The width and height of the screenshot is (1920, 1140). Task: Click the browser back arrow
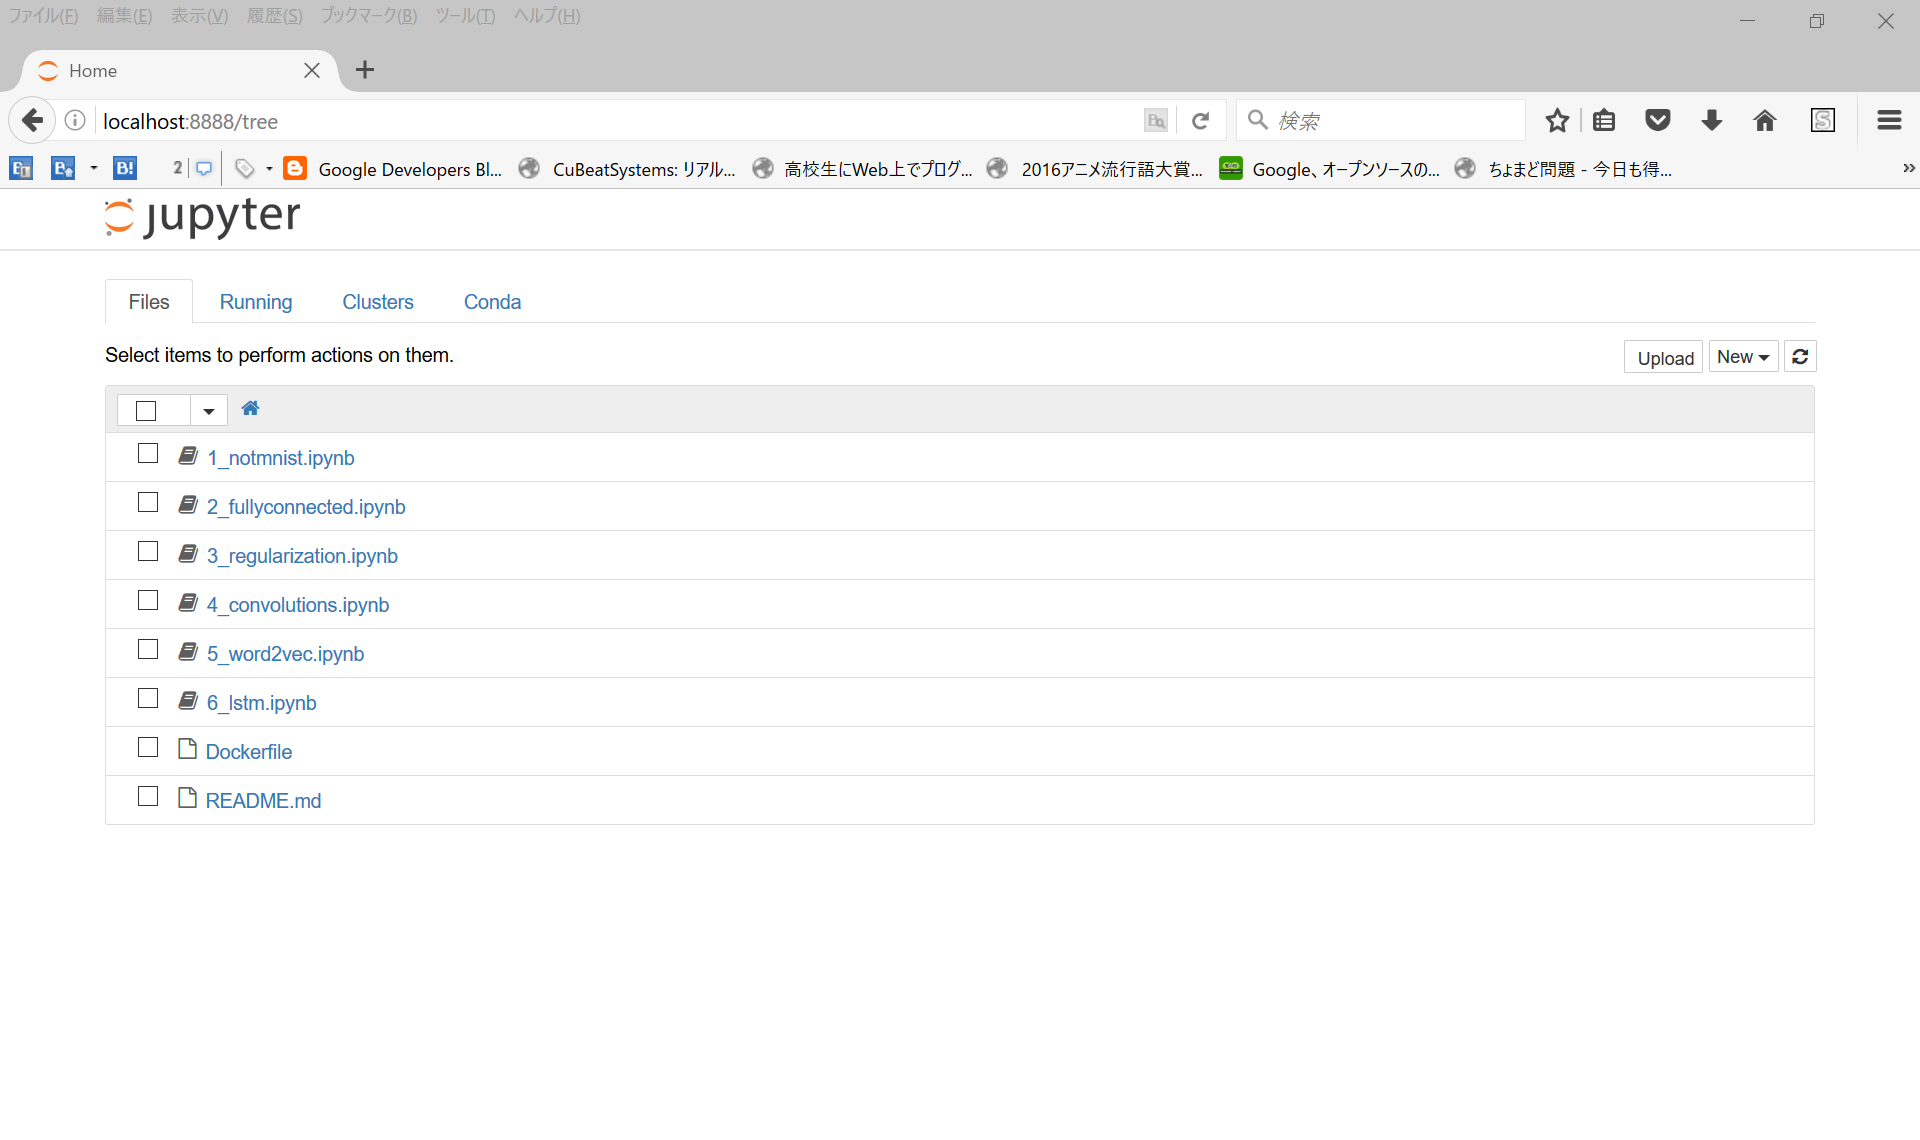click(x=32, y=121)
